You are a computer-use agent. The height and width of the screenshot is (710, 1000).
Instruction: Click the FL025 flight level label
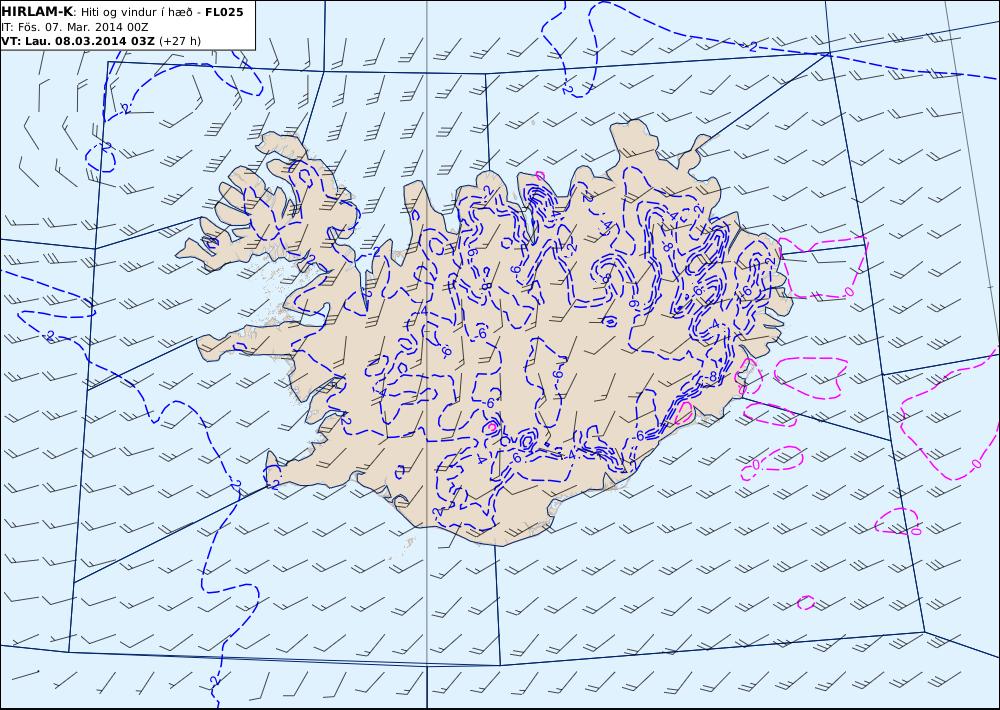click(224, 12)
